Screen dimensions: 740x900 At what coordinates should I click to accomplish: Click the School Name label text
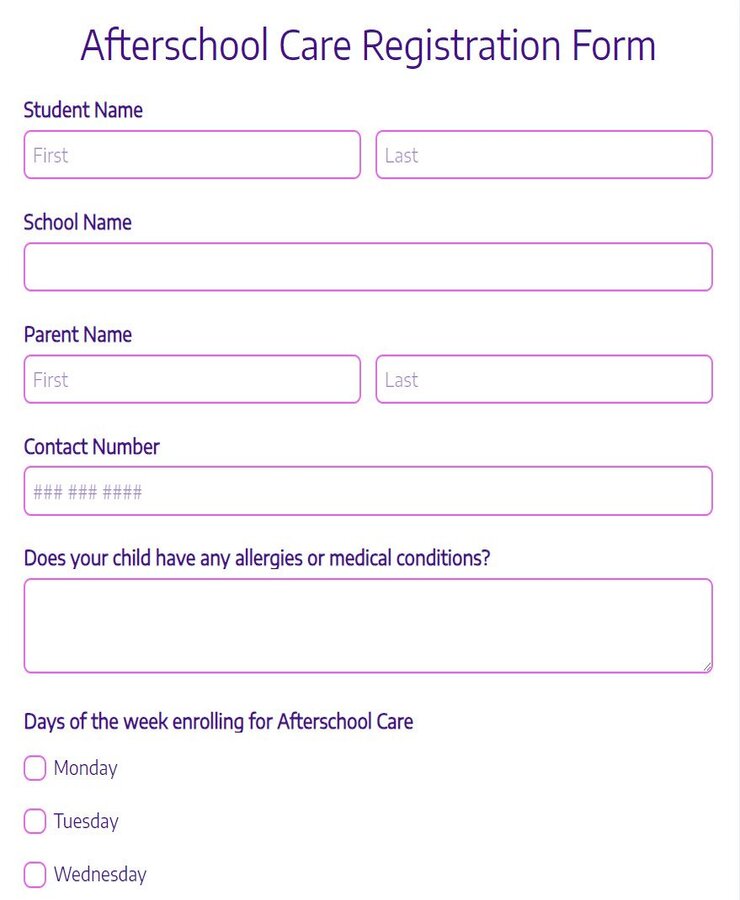(78, 222)
